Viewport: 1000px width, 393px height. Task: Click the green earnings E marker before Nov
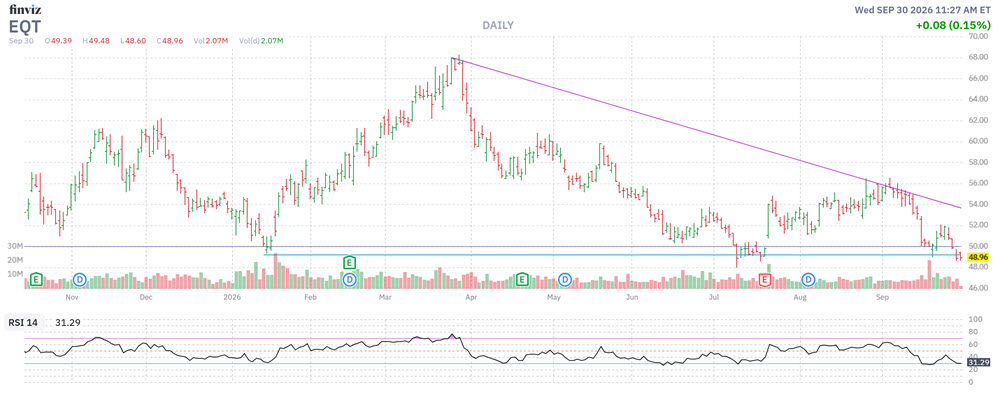coord(36,279)
